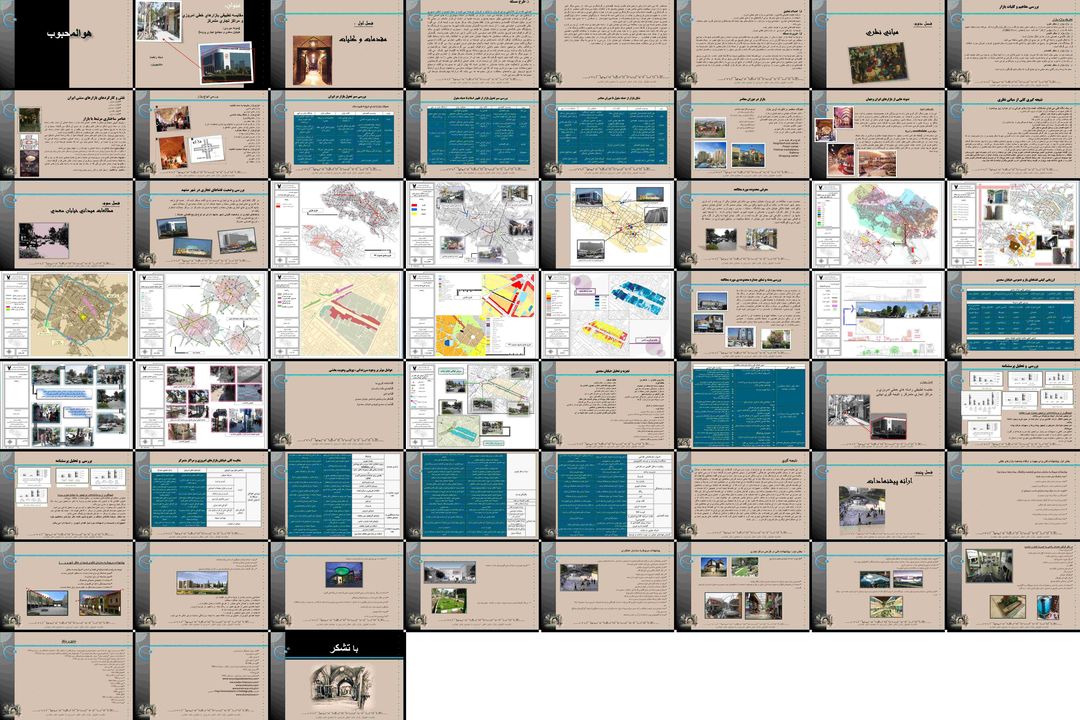Open map slide with green lines and pink circles
This screenshot has width=1080, height=720.
point(202,315)
